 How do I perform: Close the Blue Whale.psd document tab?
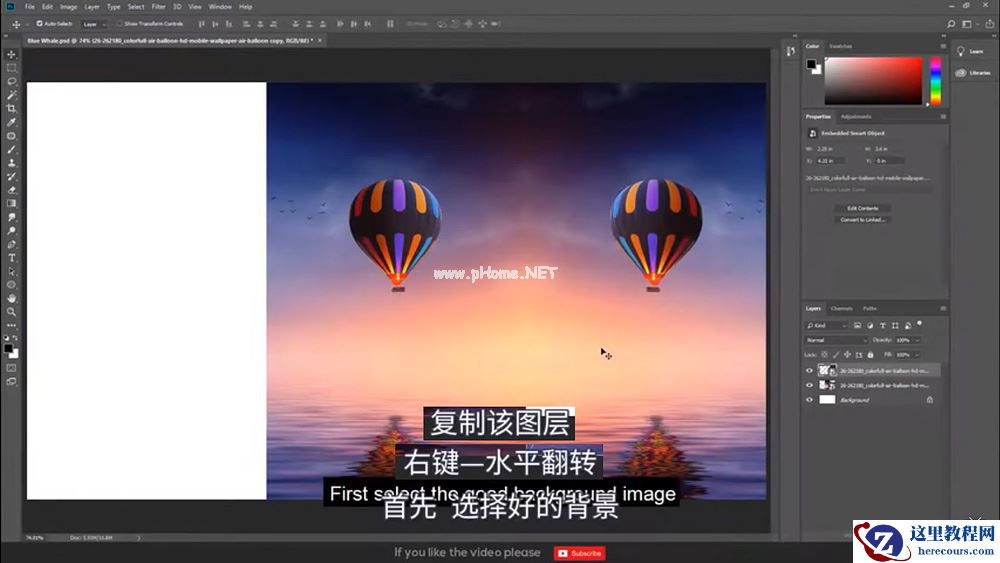point(320,40)
